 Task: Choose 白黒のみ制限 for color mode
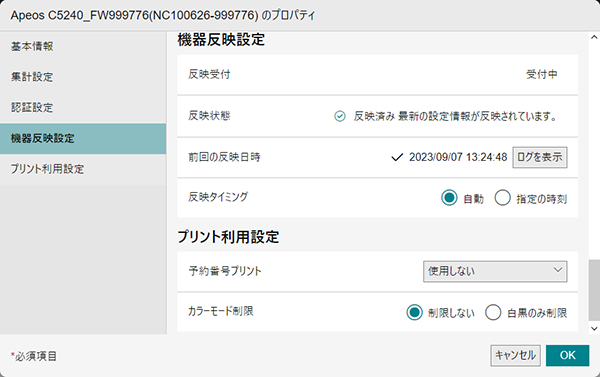click(493, 312)
